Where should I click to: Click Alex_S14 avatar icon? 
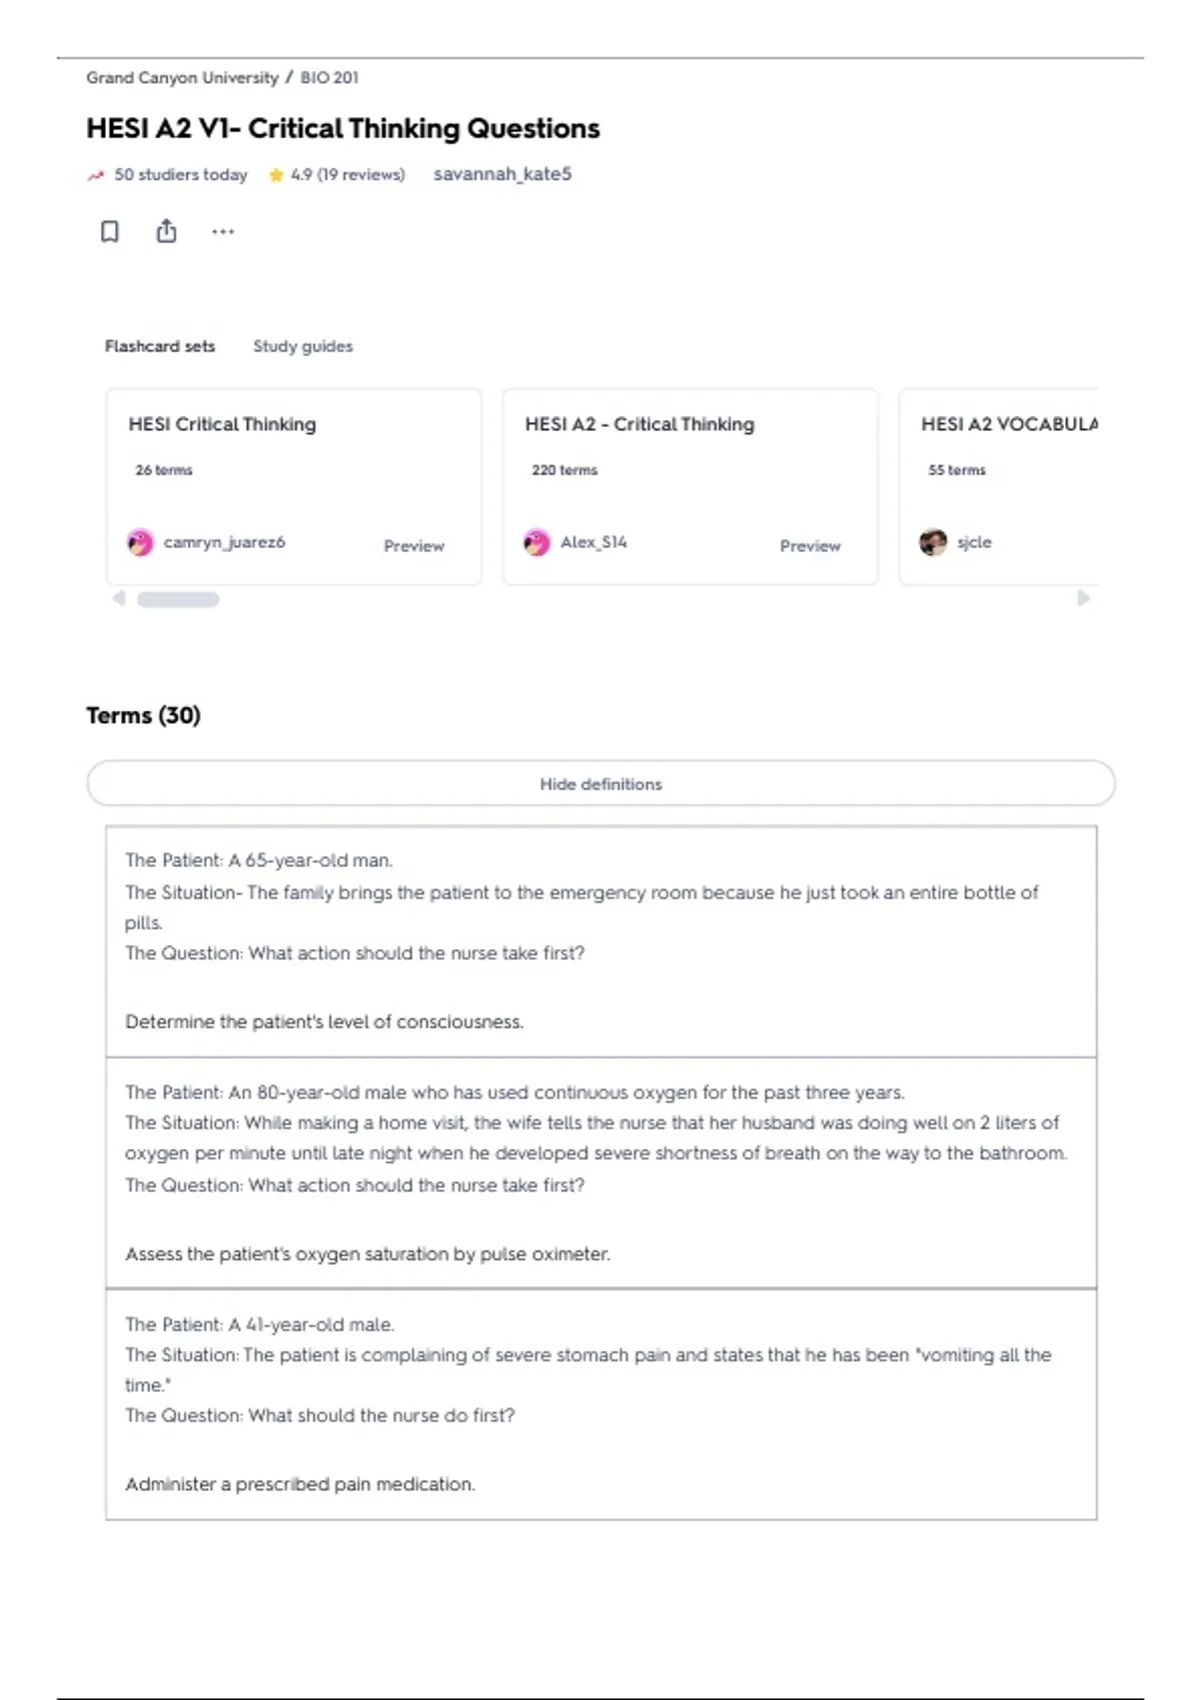click(x=537, y=542)
